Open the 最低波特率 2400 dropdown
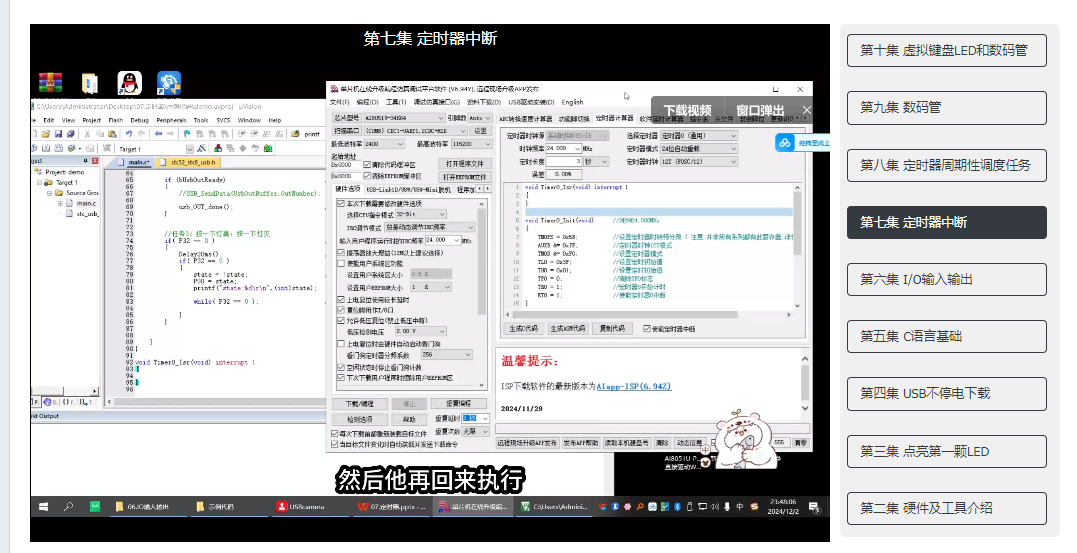The image size is (1077, 553). coord(385,144)
